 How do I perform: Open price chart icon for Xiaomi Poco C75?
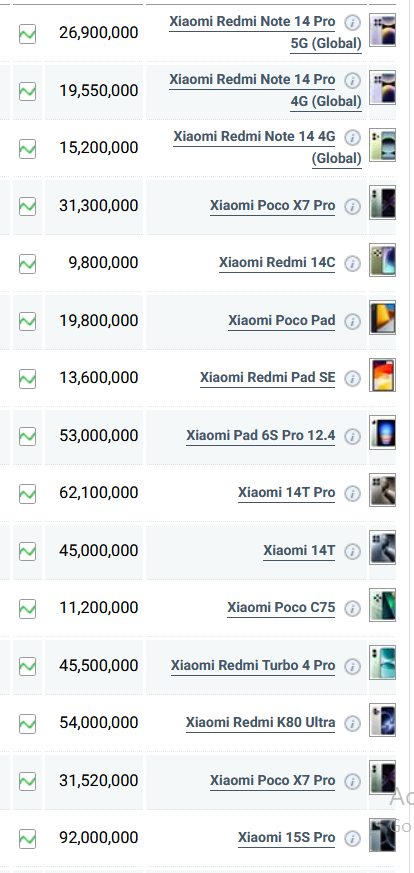(x=27, y=609)
